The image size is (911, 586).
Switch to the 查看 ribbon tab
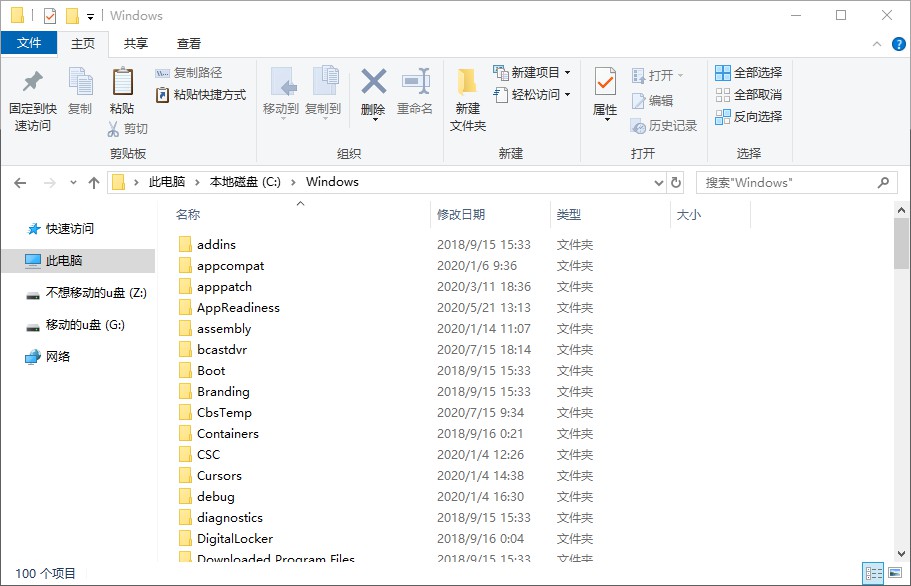[189, 44]
